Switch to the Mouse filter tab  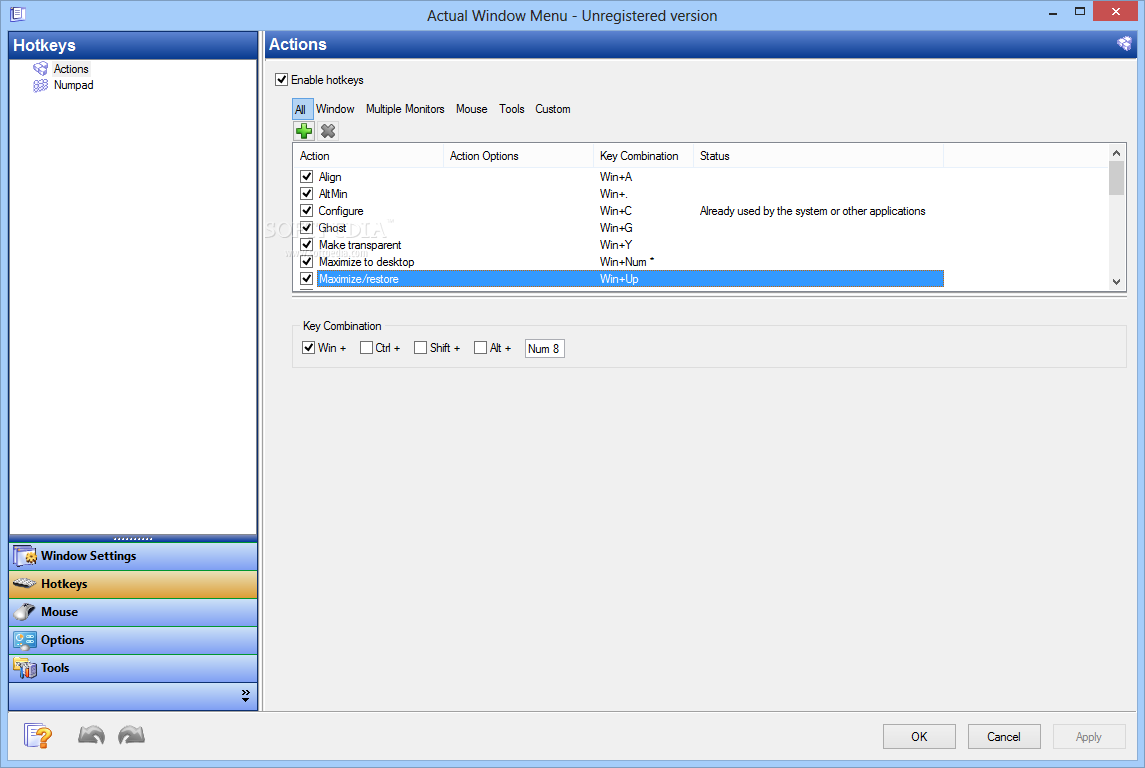472,109
